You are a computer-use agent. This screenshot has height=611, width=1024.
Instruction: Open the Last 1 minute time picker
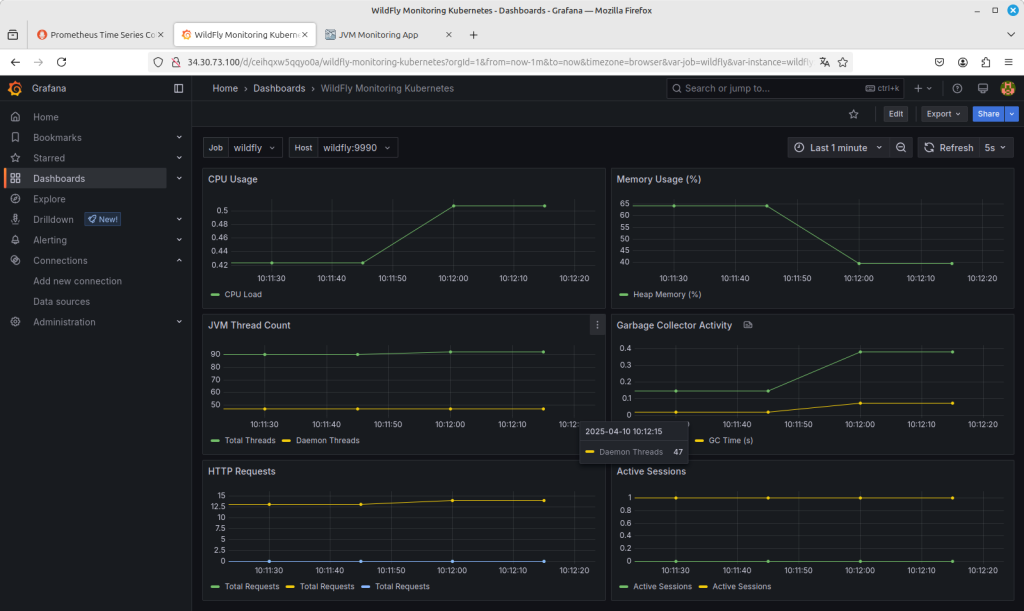[838, 148]
